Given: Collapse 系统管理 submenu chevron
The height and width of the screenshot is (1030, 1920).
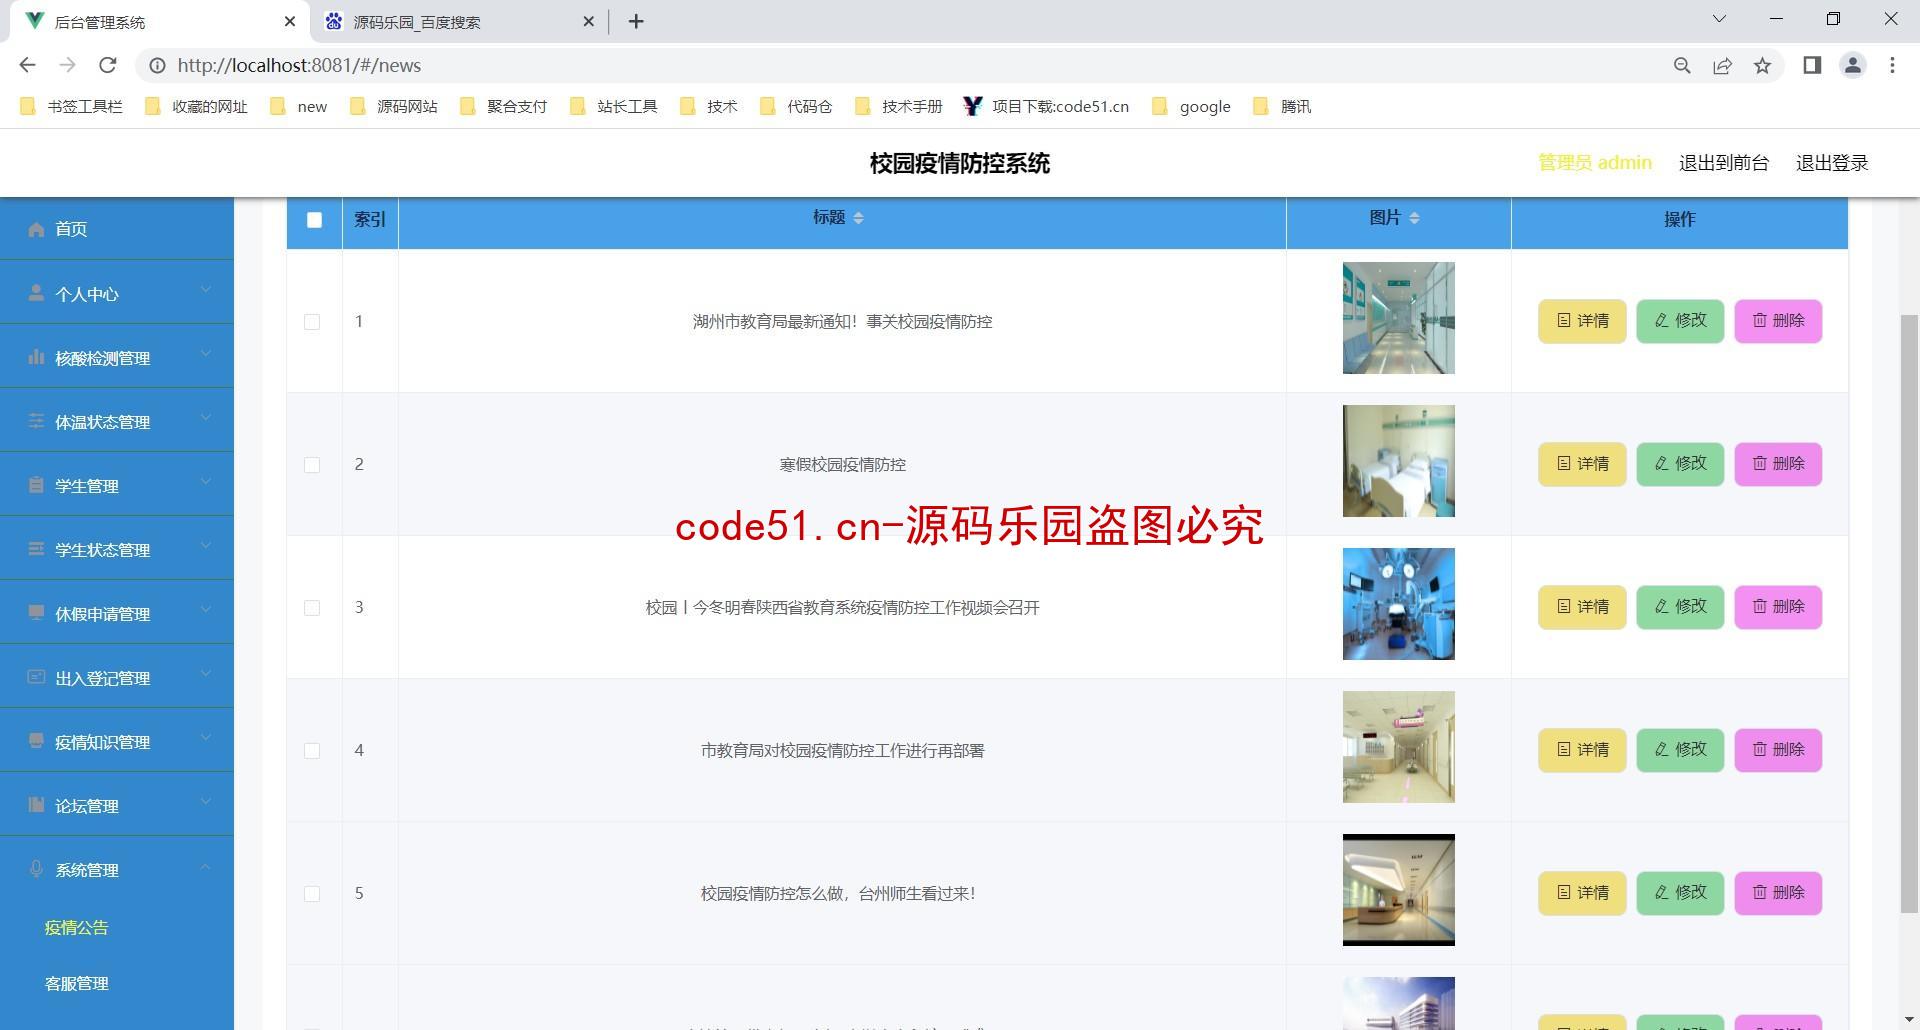Looking at the screenshot, I should tap(206, 866).
